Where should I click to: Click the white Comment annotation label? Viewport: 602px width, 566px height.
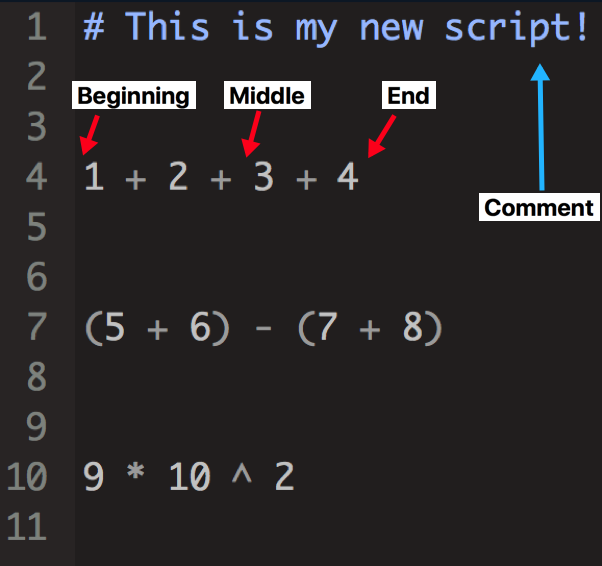(539, 208)
